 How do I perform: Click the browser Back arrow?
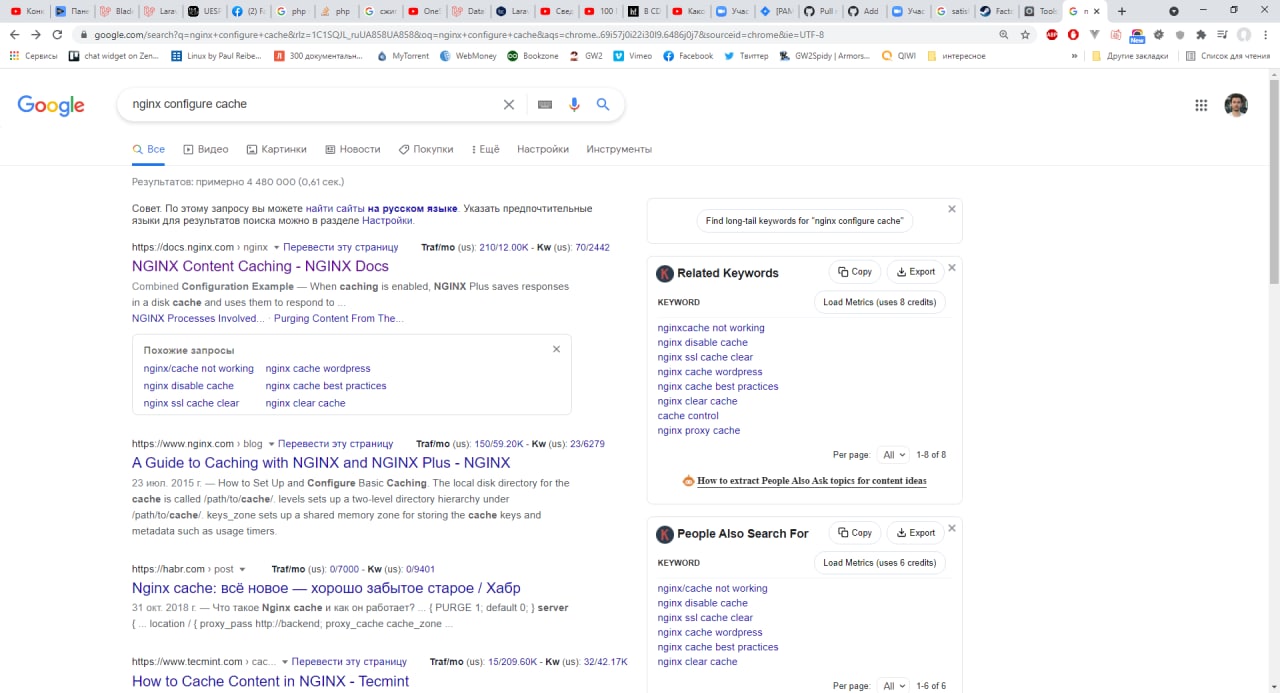click(14, 34)
